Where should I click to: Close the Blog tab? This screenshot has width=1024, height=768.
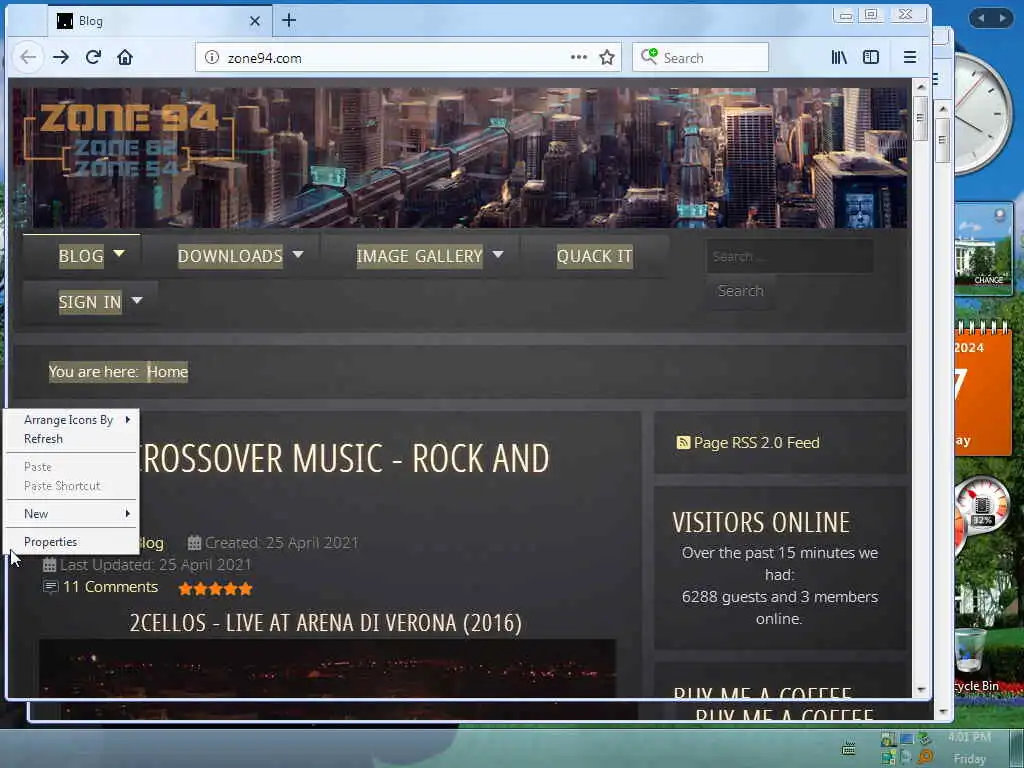255,21
